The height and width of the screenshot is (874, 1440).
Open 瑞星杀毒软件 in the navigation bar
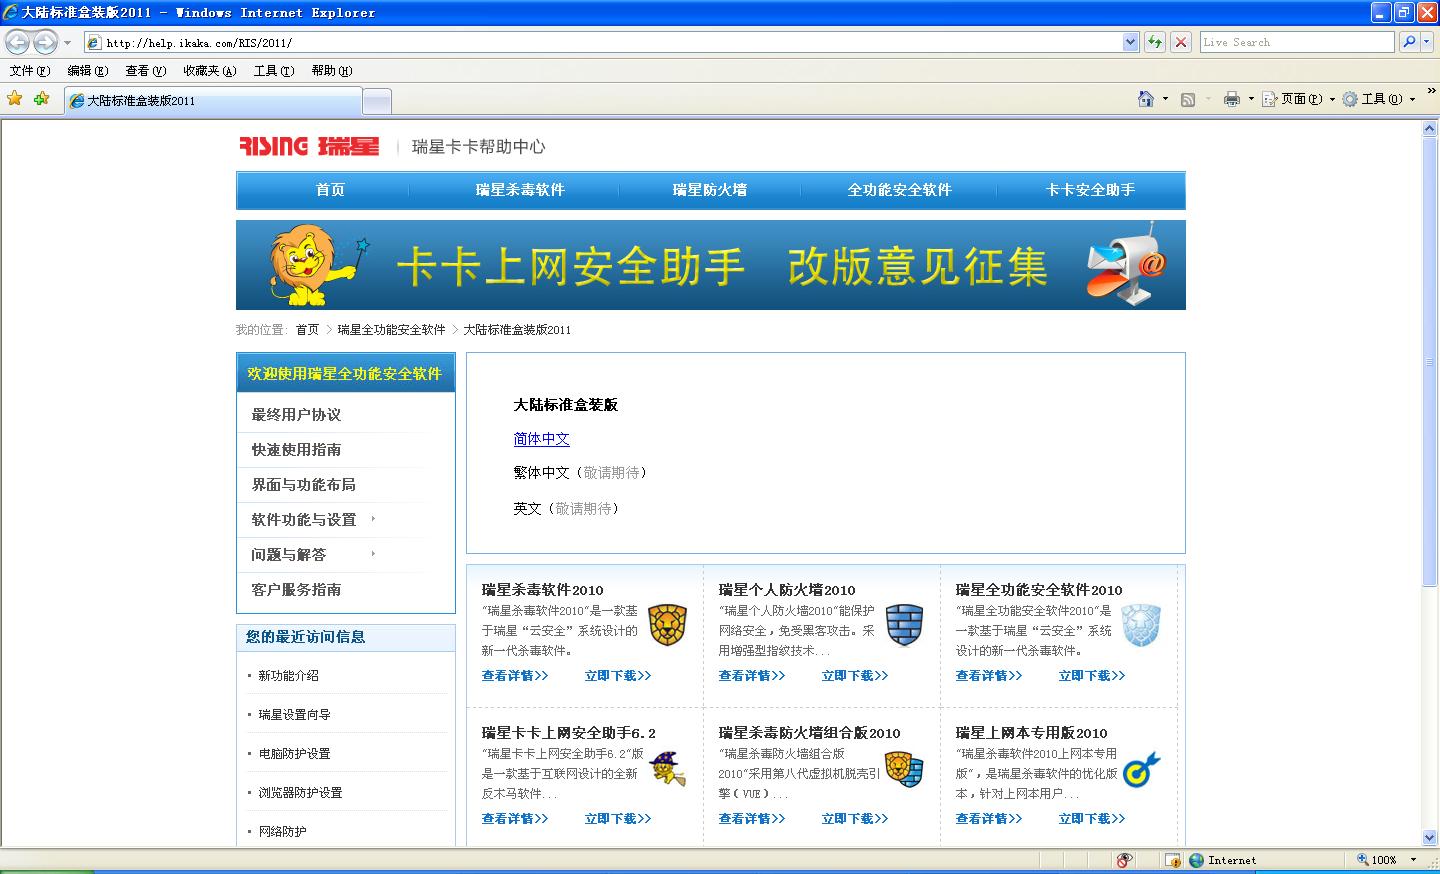(x=520, y=190)
